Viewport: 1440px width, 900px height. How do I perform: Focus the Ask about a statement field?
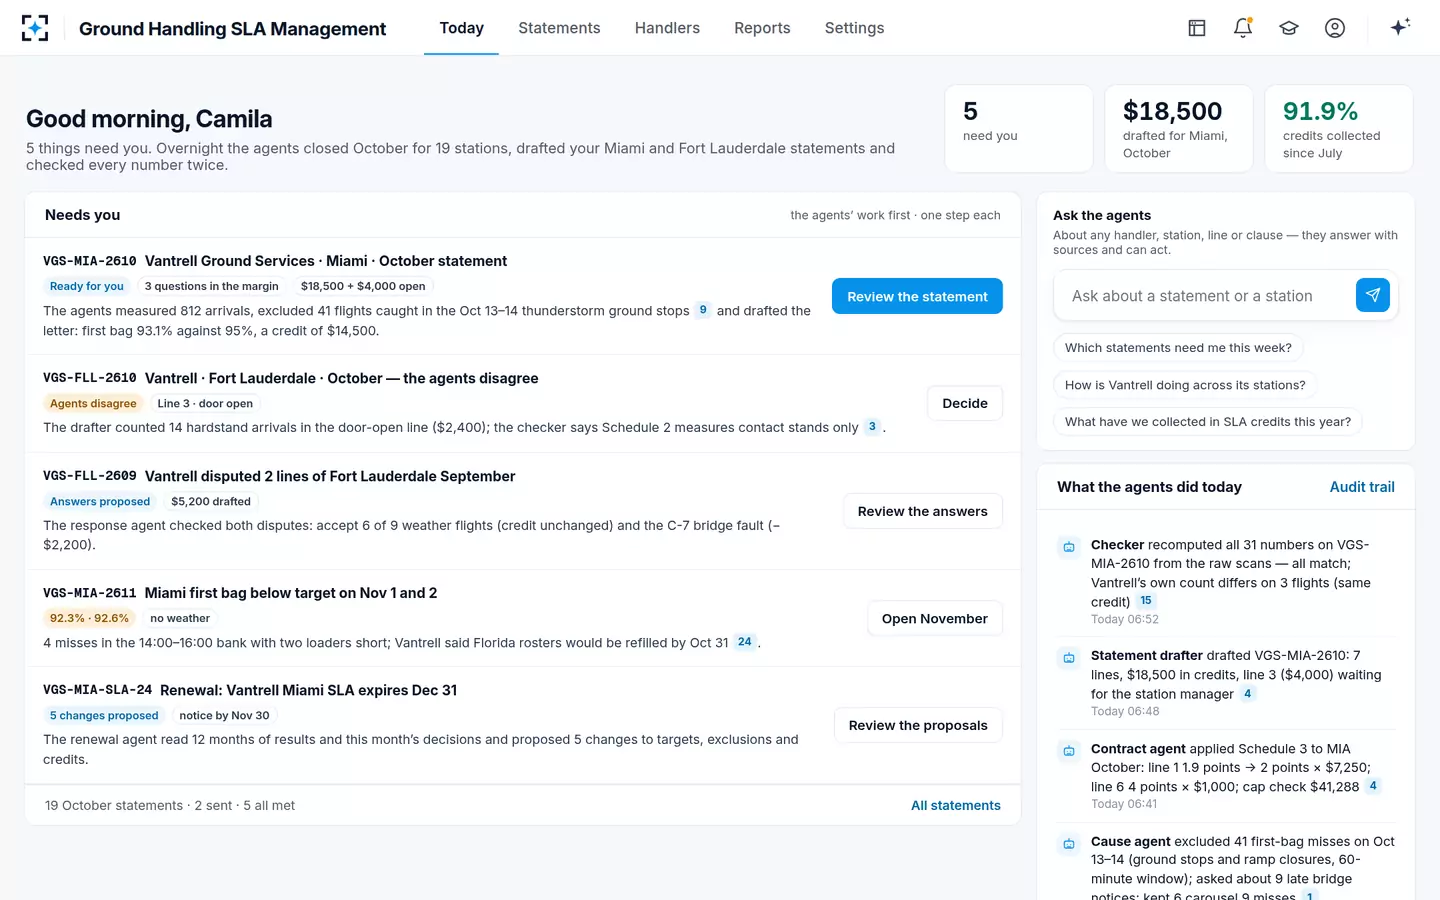tap(1205, 296)
